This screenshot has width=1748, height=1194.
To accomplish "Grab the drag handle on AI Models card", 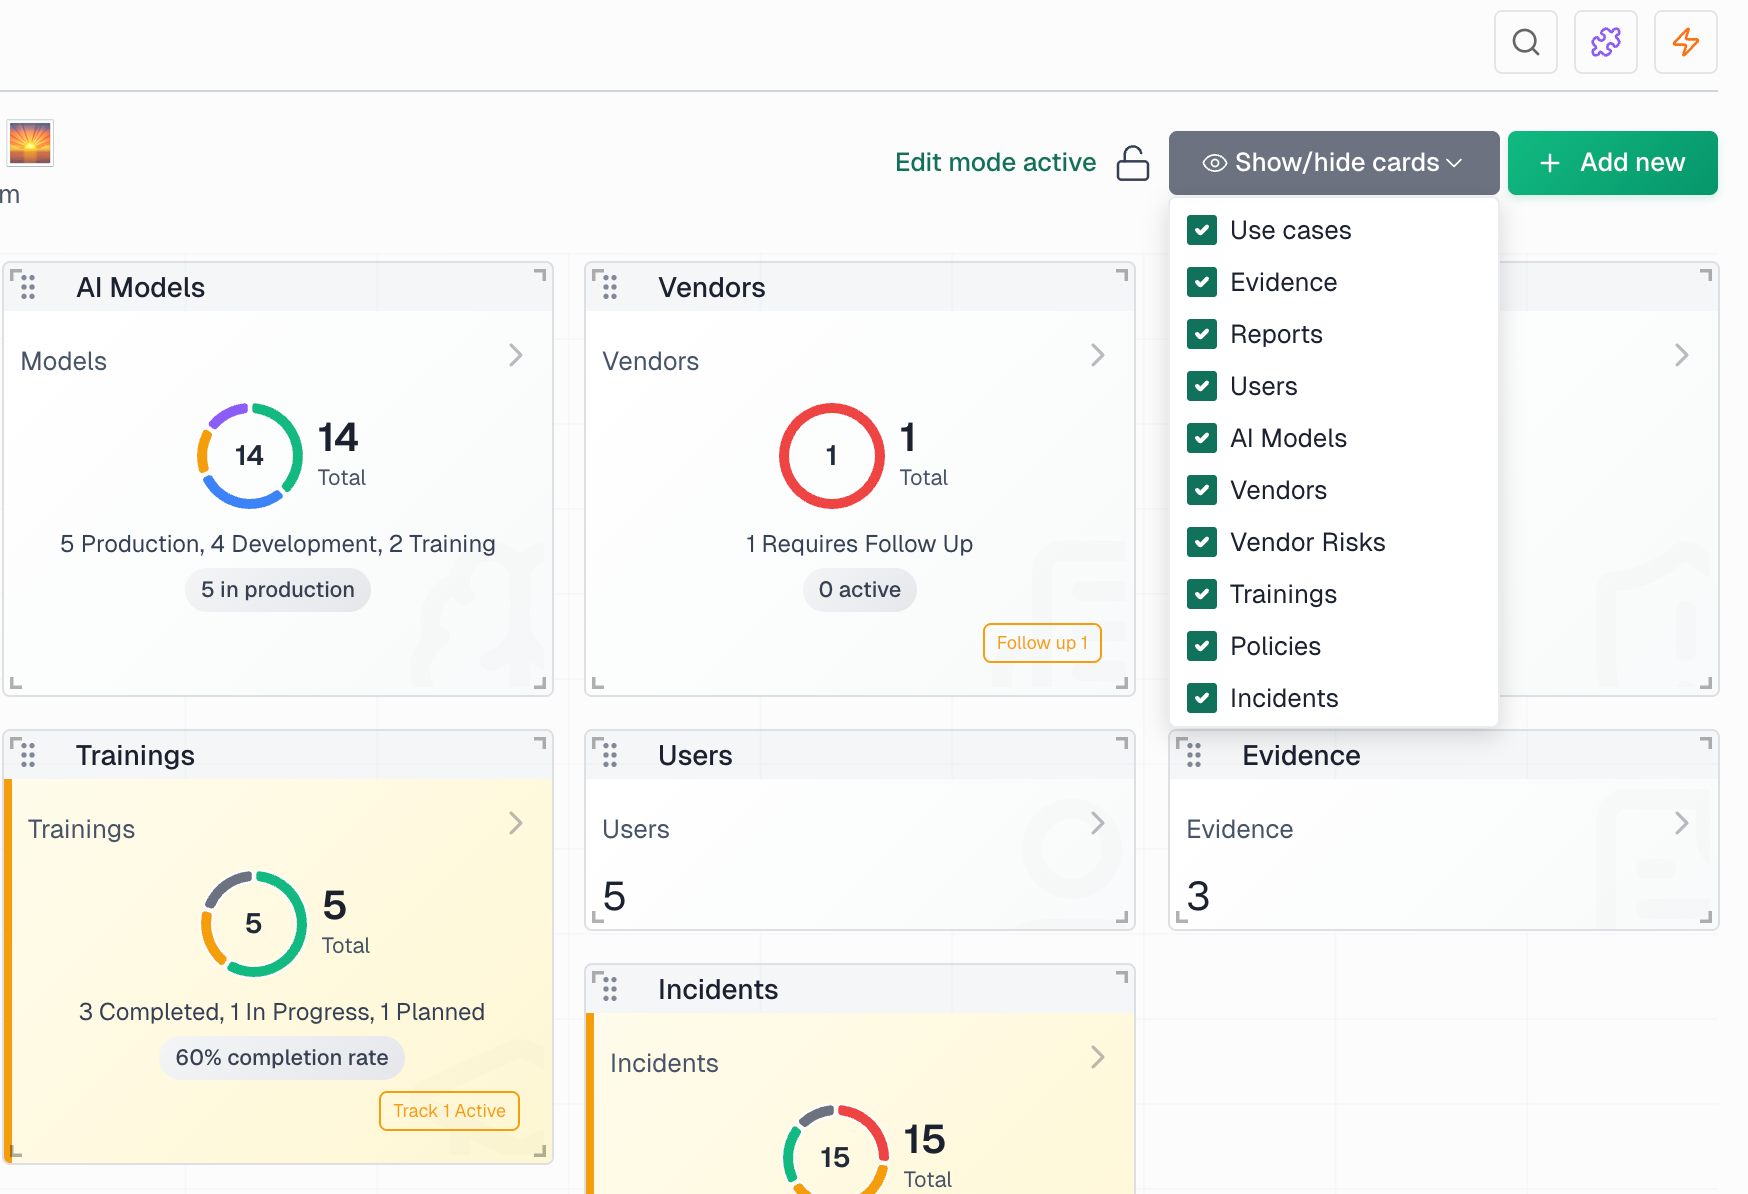I will 28,287.
